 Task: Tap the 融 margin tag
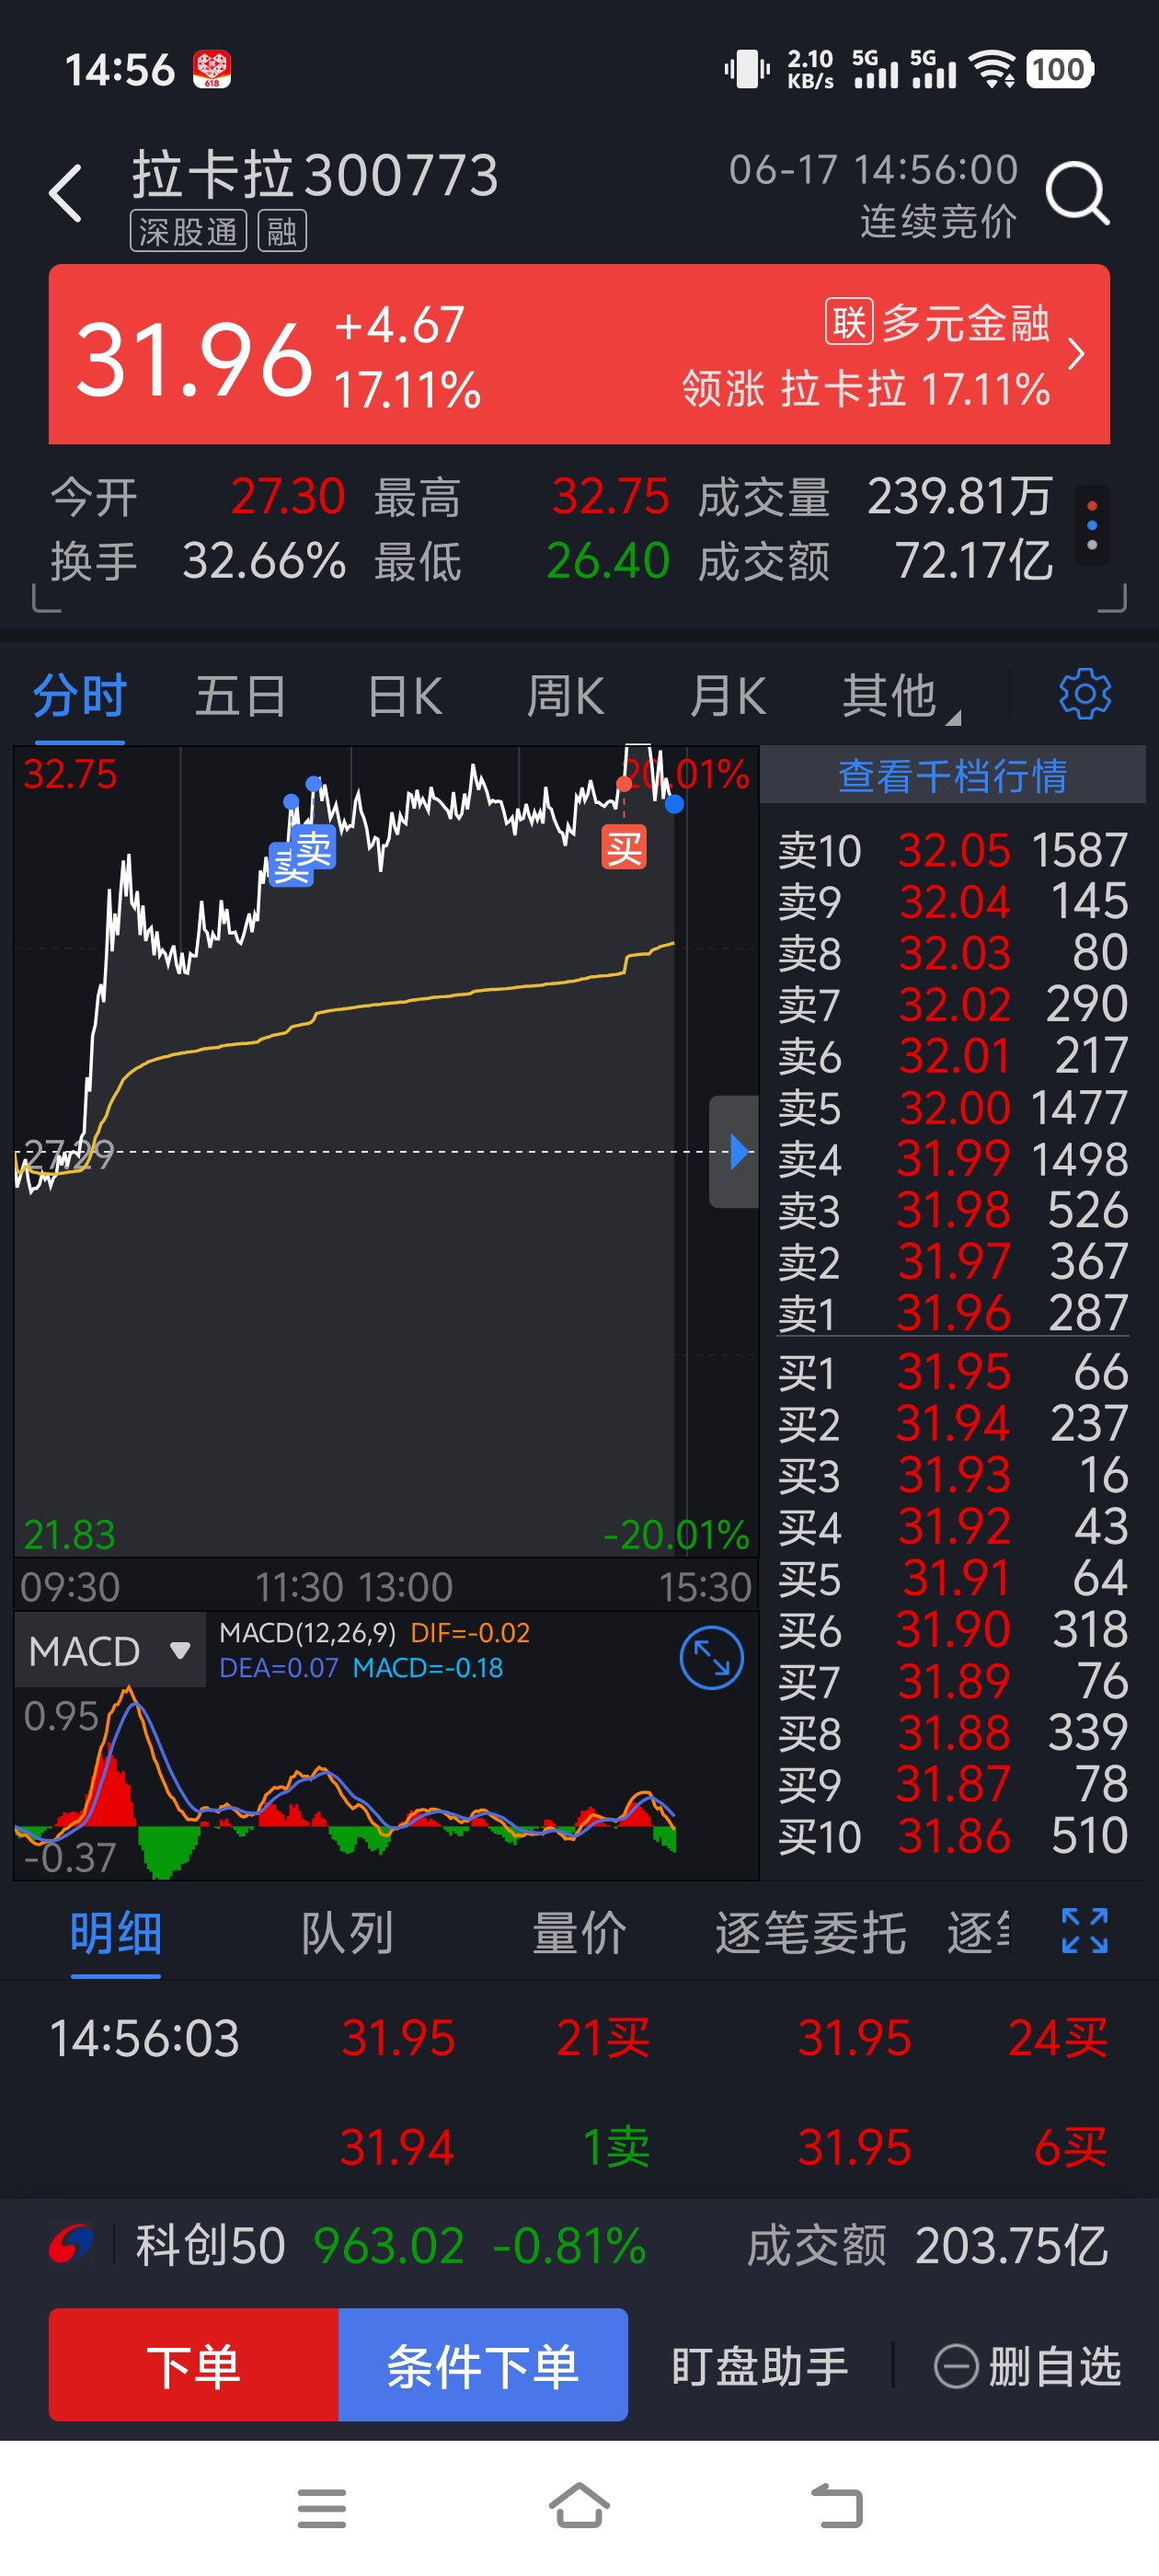tap(282, 232)
